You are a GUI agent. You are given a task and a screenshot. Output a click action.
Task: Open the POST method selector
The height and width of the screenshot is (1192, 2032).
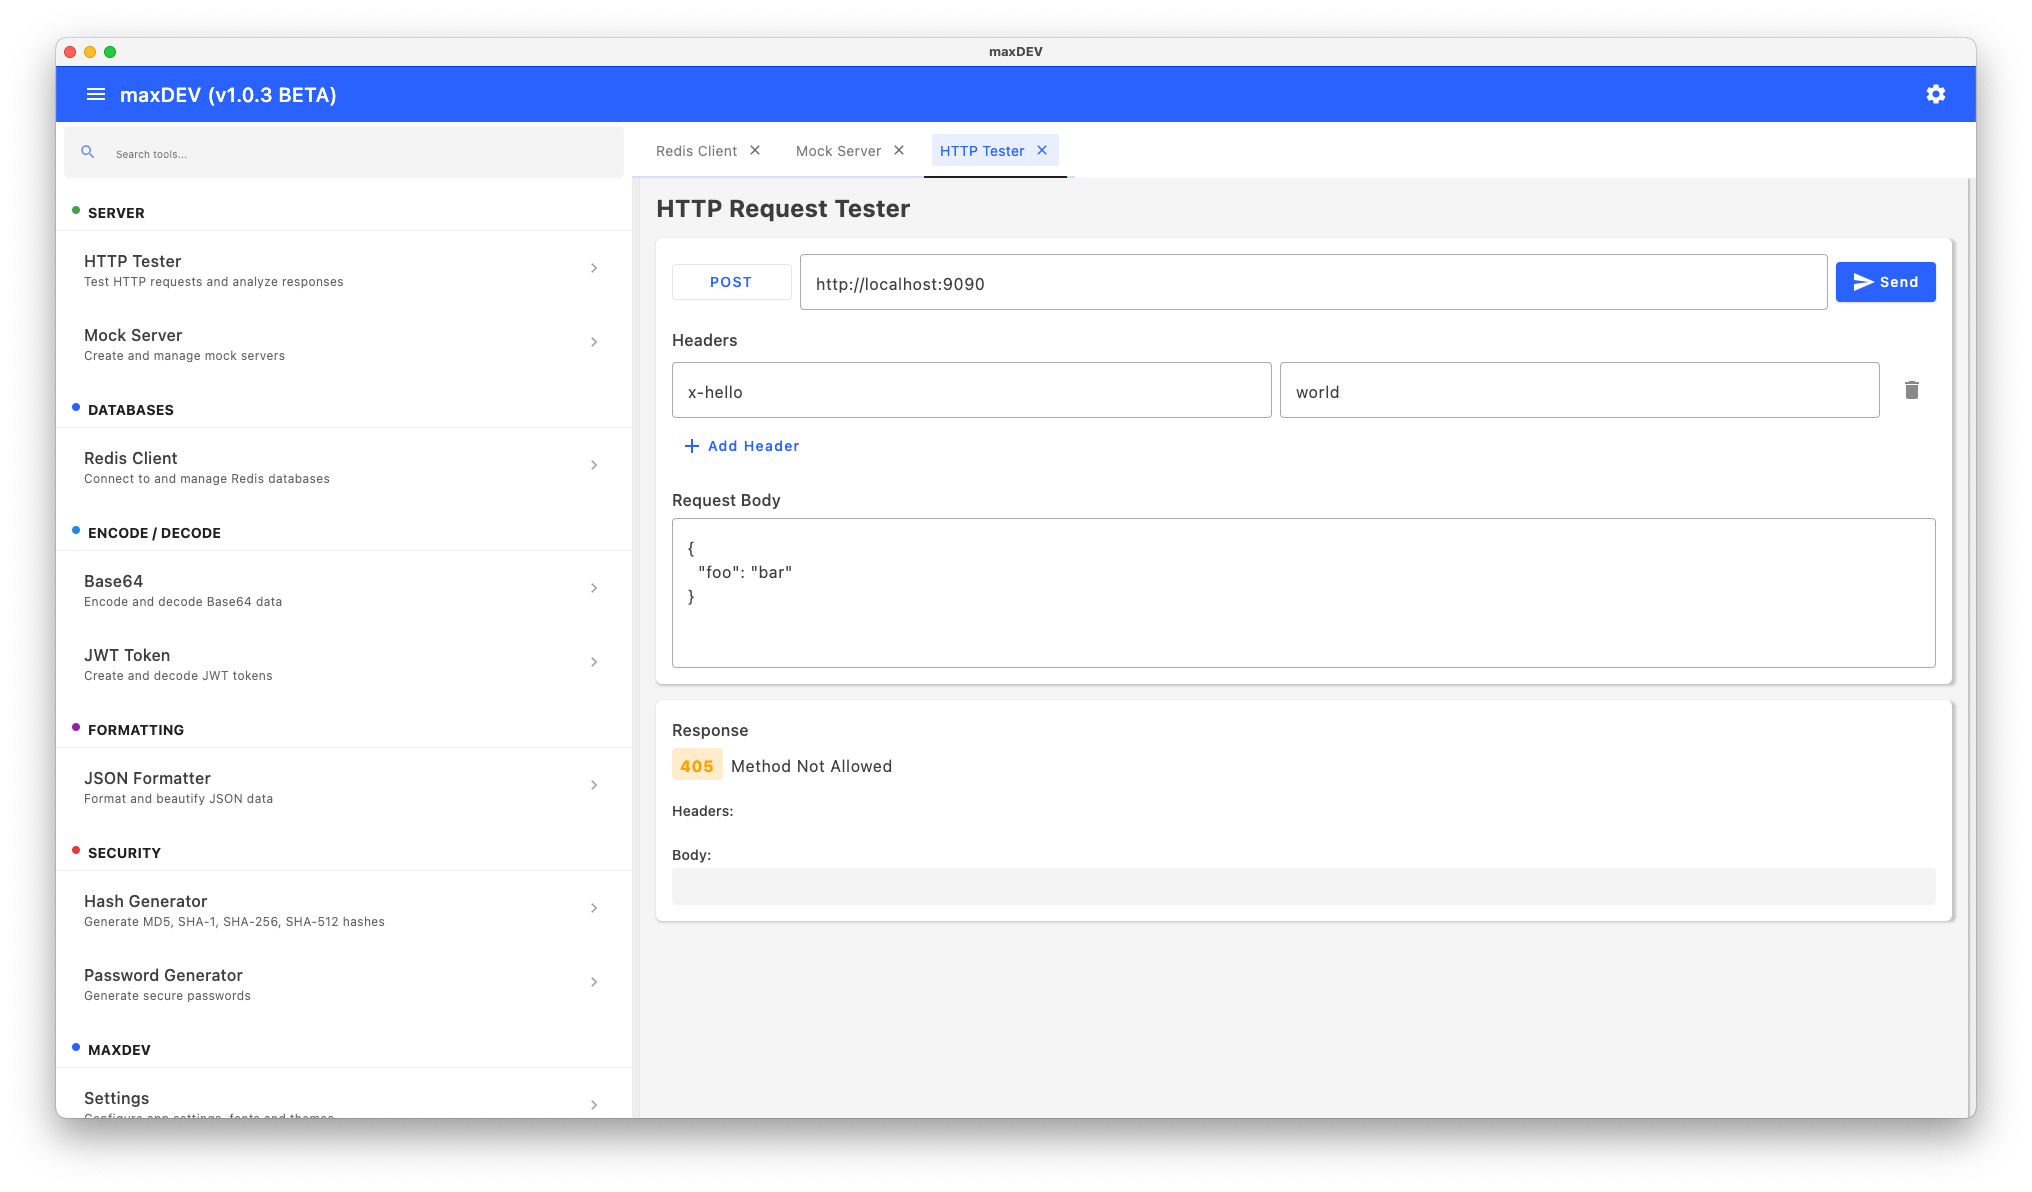point(731,282)
